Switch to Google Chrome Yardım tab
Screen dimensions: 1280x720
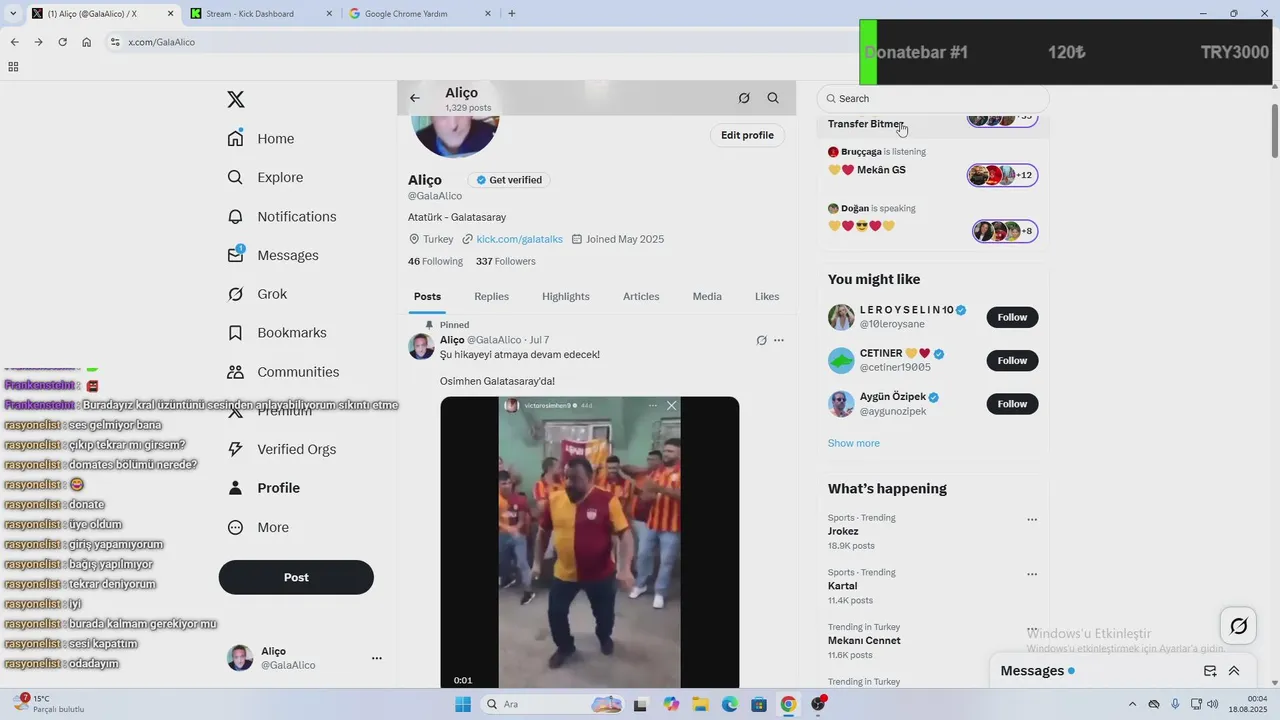(420, 14)
